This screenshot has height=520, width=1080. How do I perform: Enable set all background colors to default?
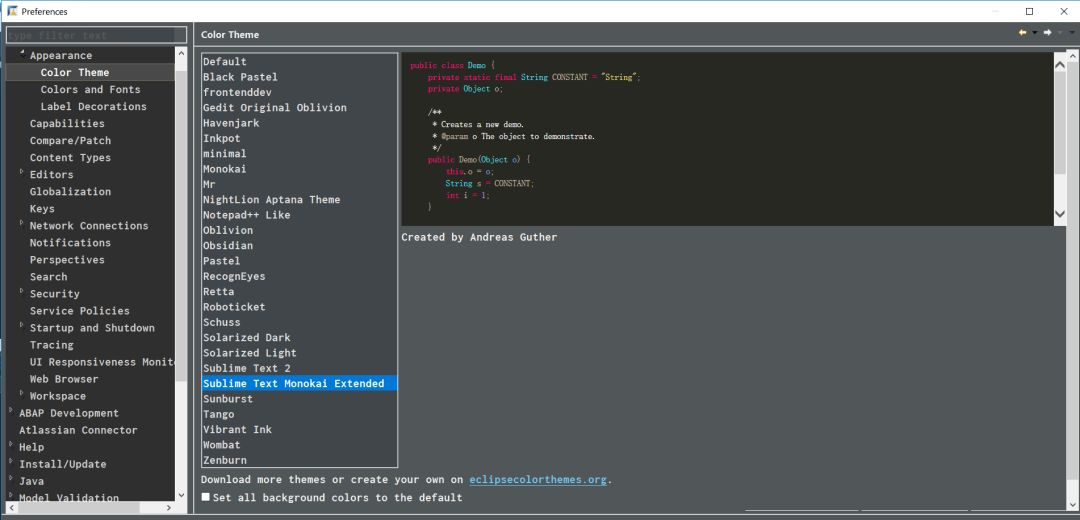(x=205, y=497)
